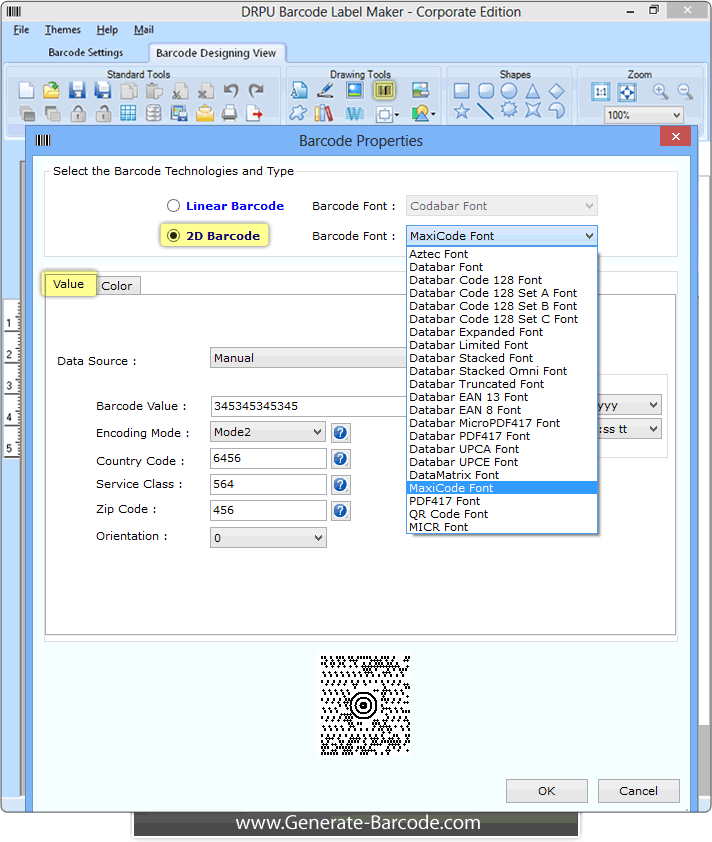712x842 pixels.
Task: Expand the Orientation dropdown
Action: click(x=268, y=538)
